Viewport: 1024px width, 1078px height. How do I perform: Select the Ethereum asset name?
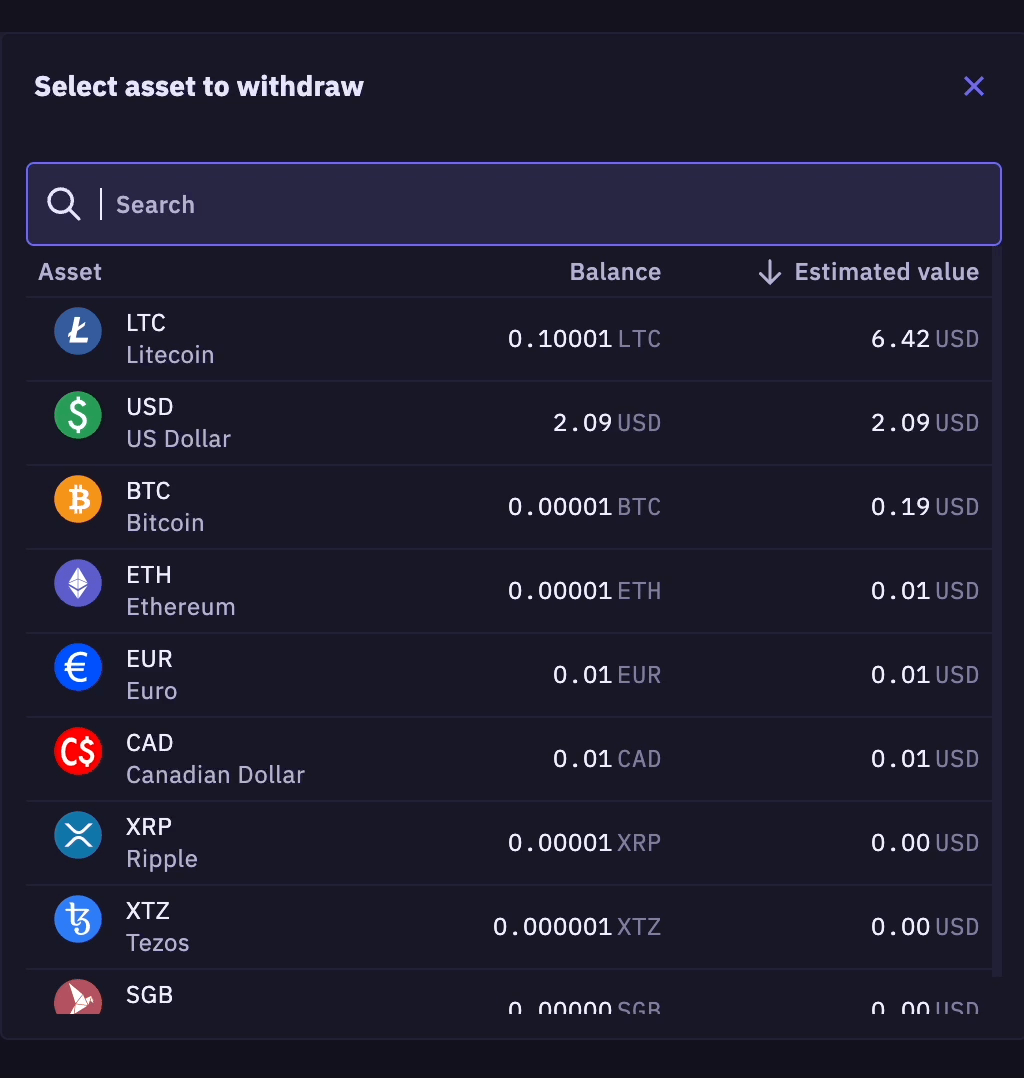click(181, 607)
